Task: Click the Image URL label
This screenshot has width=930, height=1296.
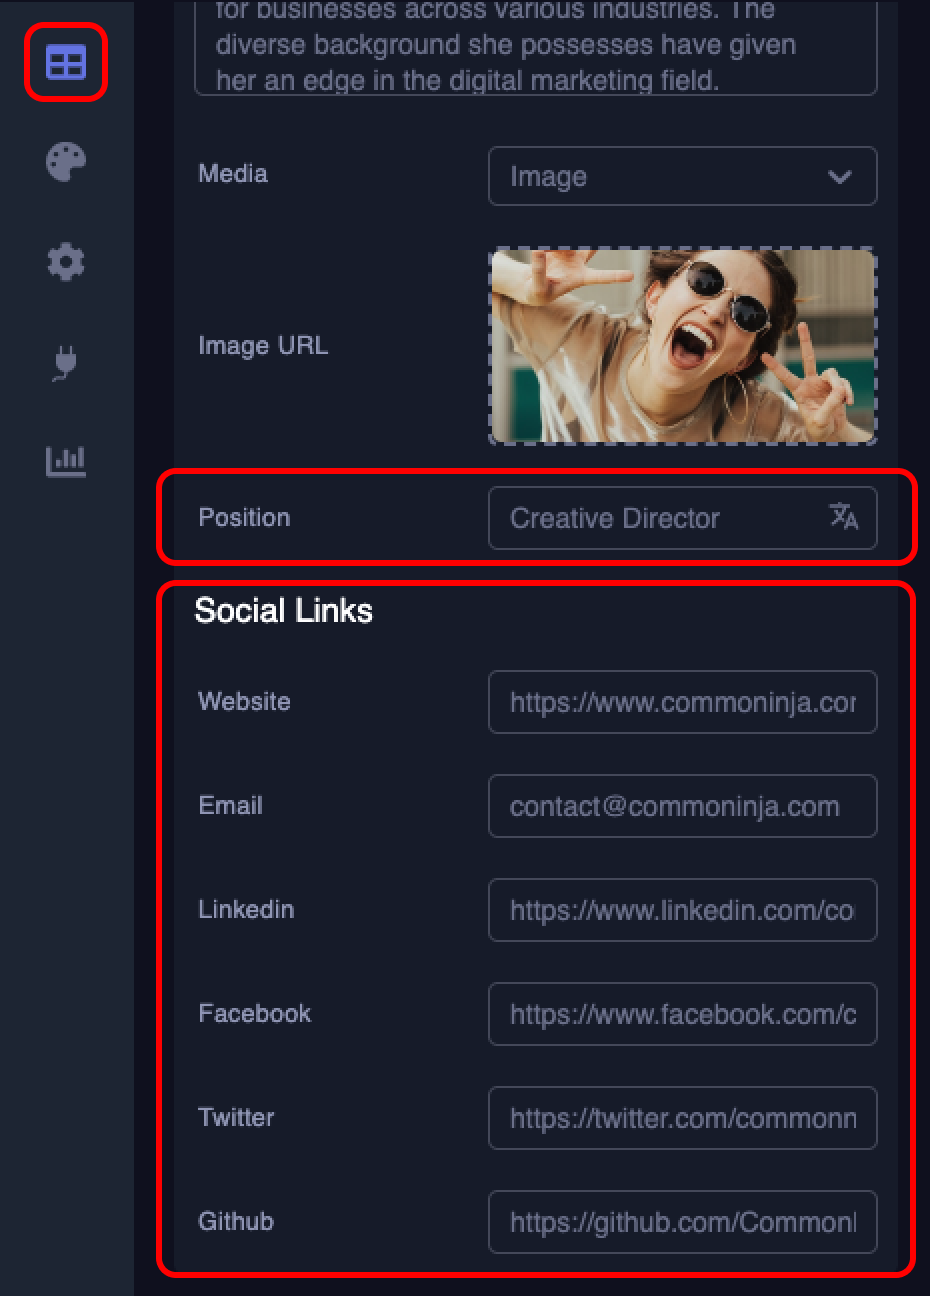Action: coord(262,346)
